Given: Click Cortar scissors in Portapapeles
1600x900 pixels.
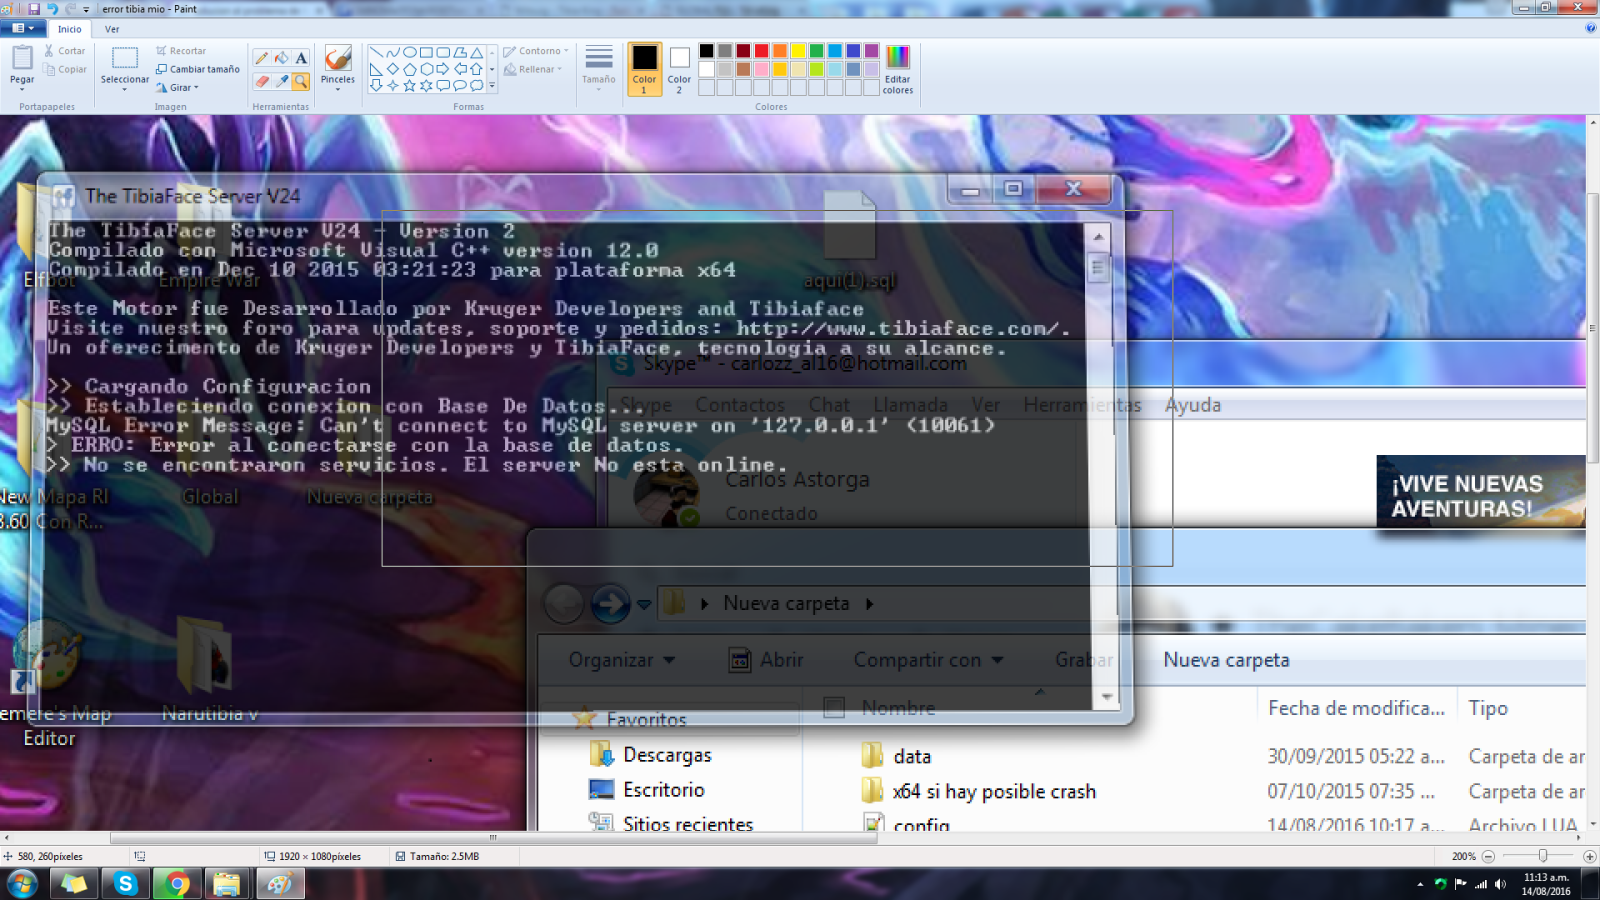Looking at the screenshot, I should (x=64, y=51).
